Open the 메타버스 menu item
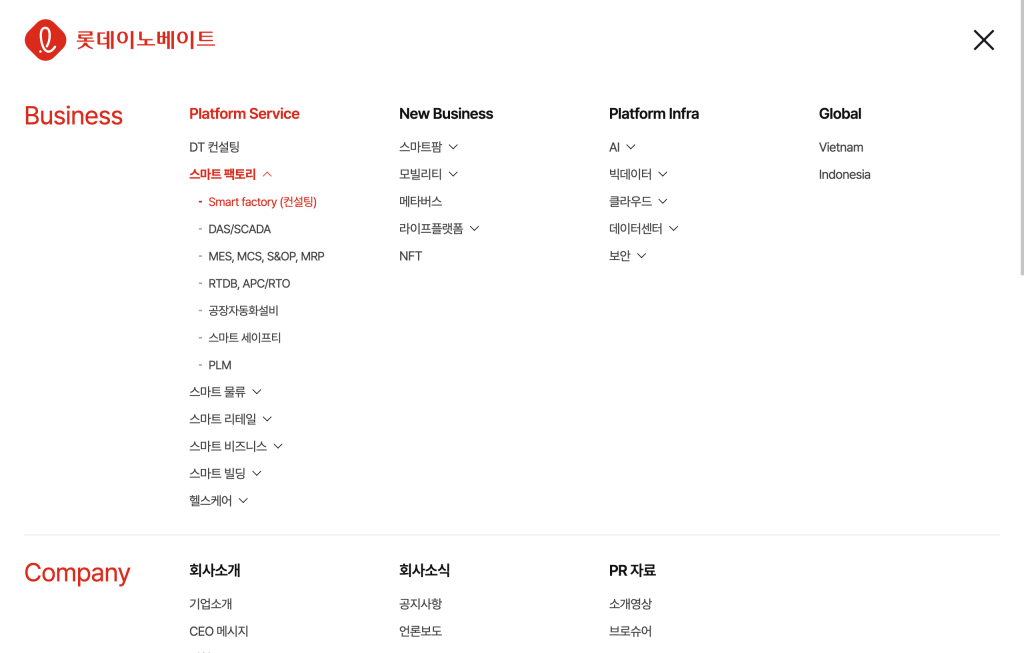The height and width of the screenshot is (653, 1024). tap(420, 201)
